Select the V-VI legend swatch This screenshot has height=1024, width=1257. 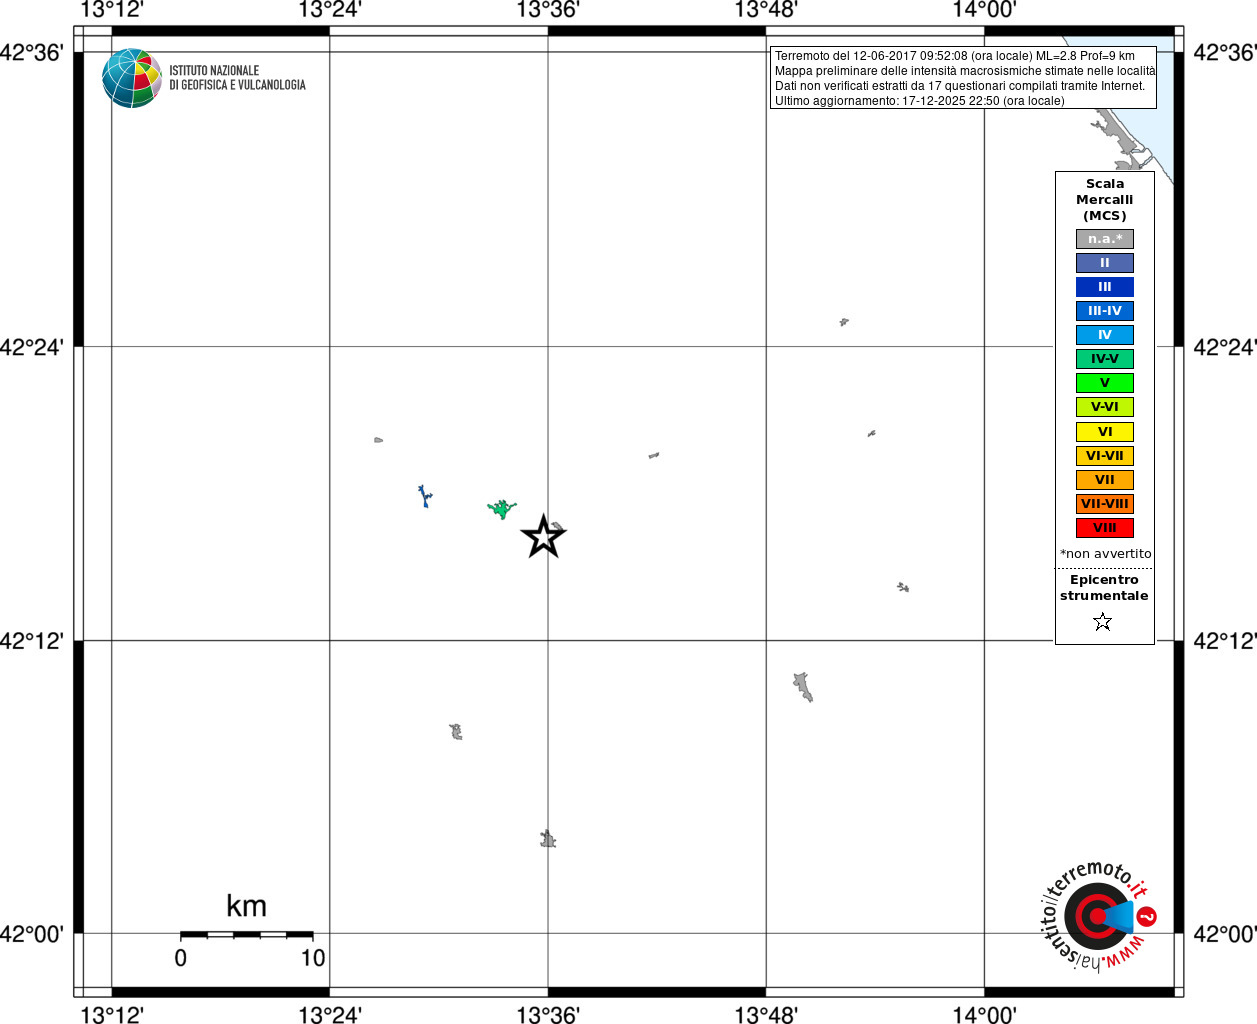point(1105,407)
